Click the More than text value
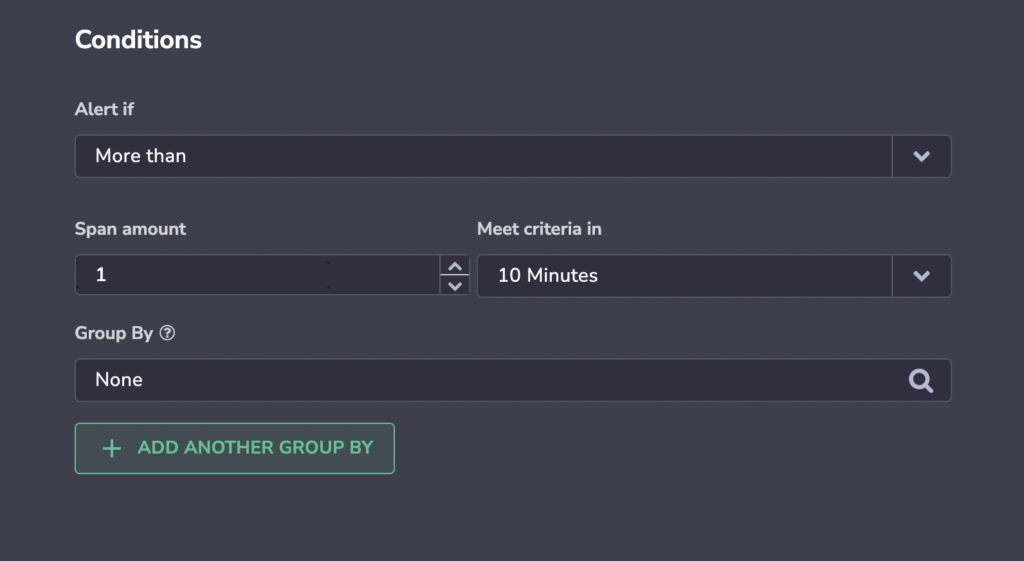 pos(140,155)
